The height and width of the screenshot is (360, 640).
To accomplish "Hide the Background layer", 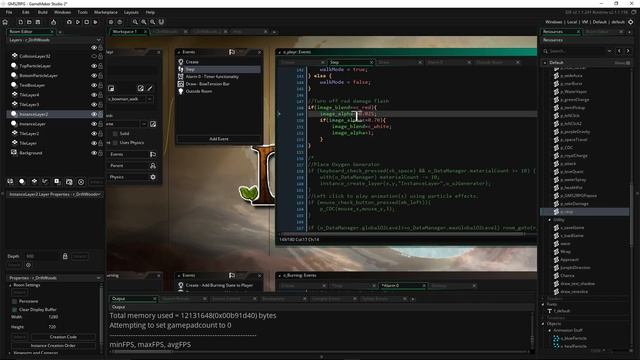I will pos(94,153).
